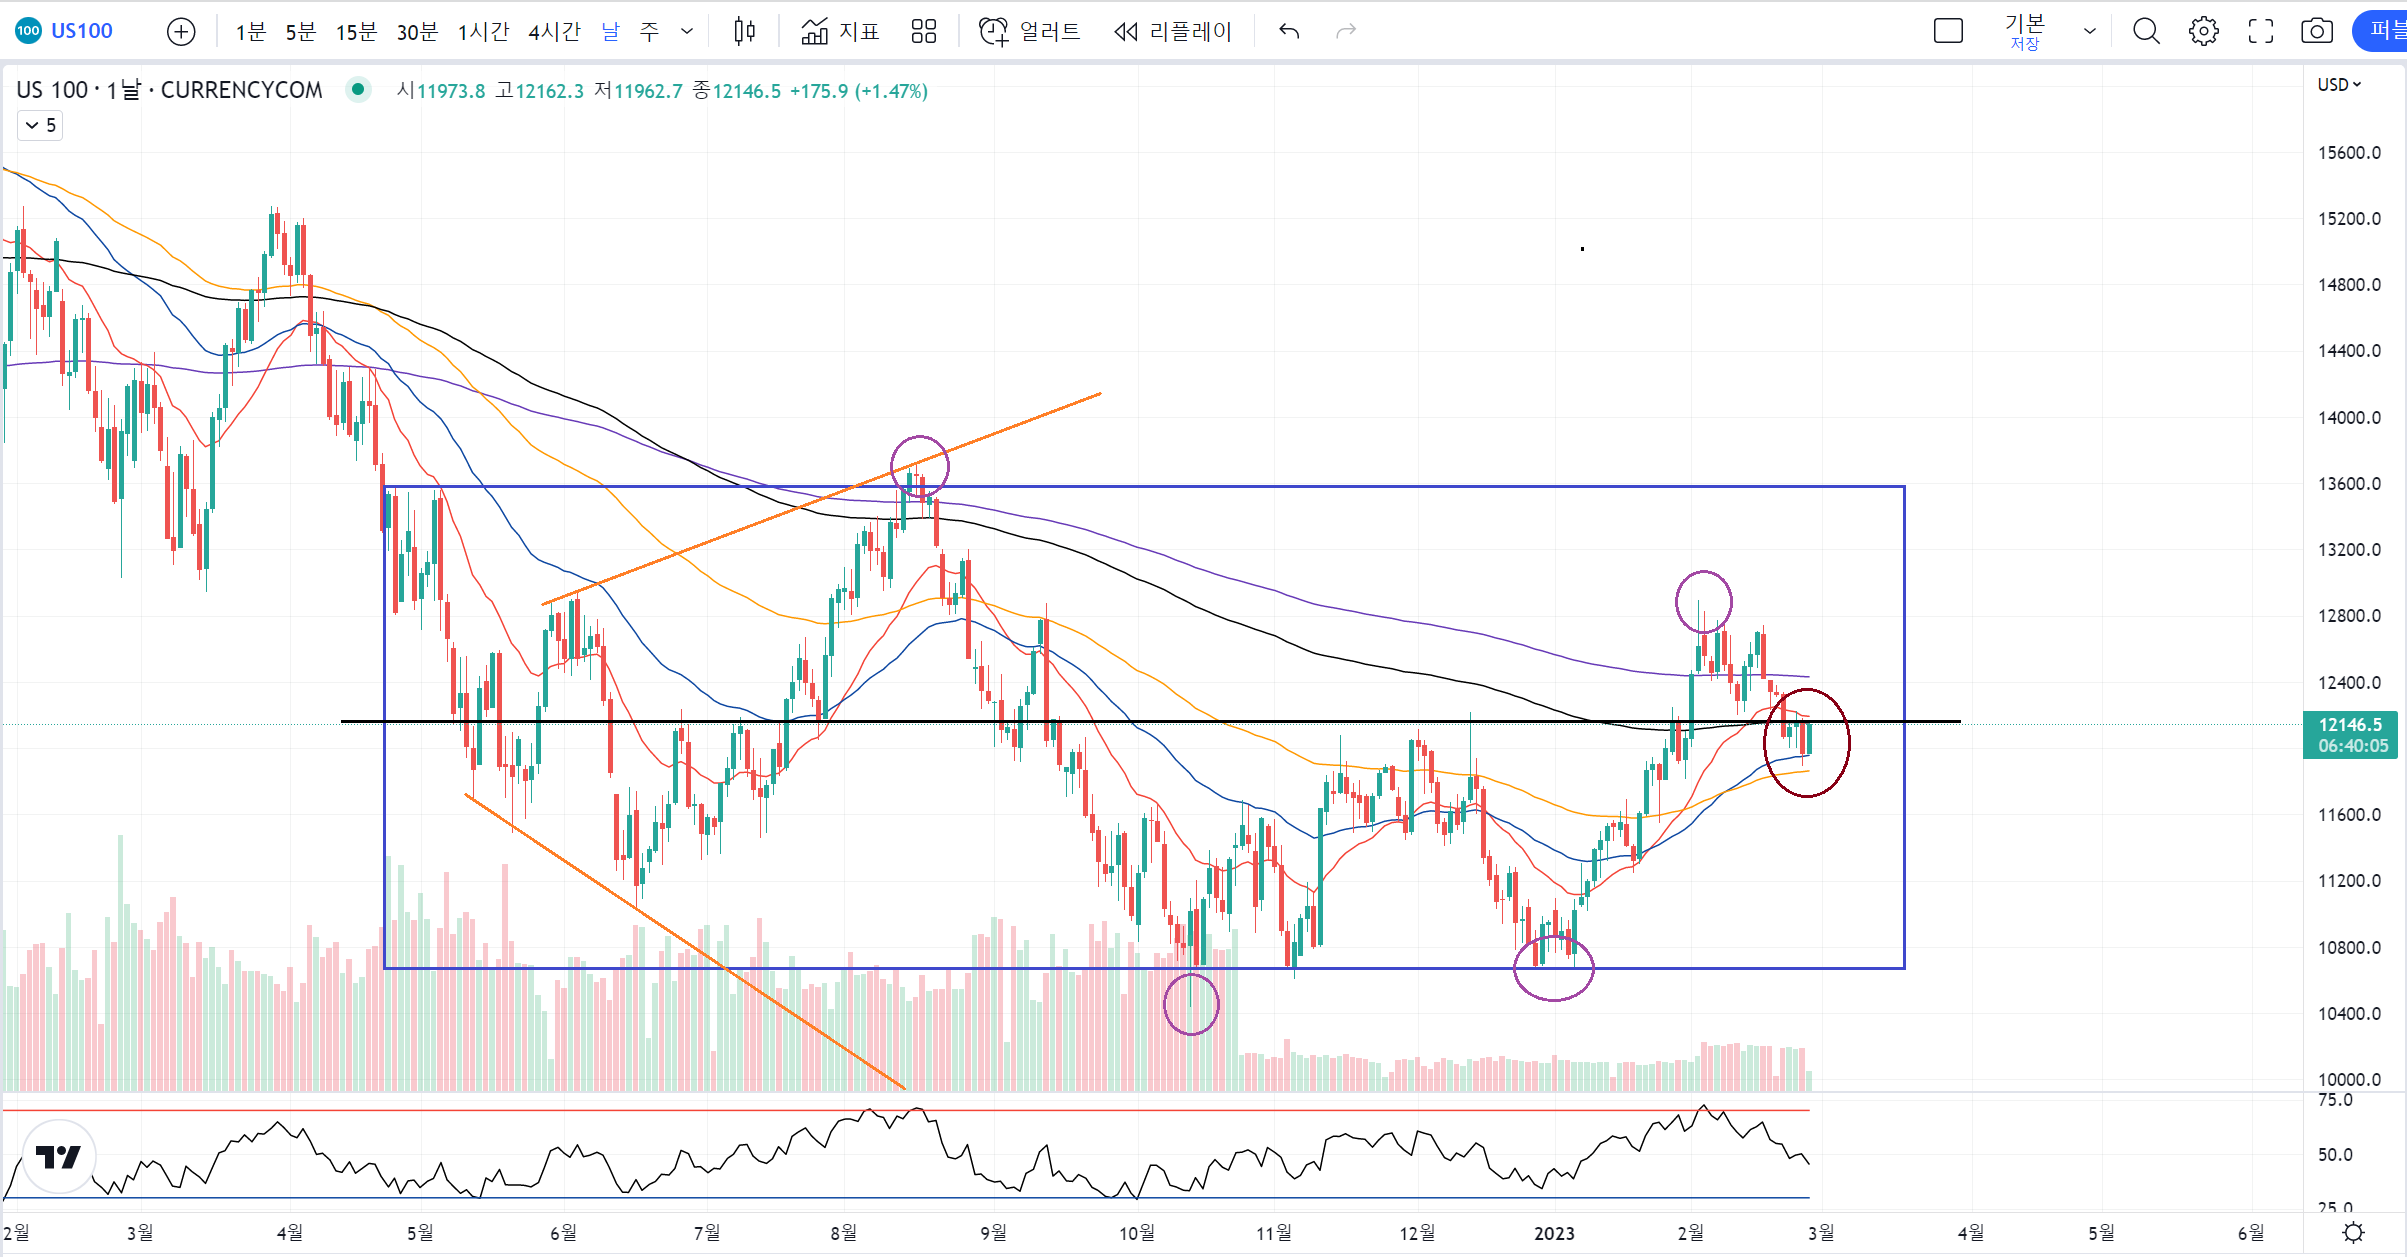Take a chart snapshot with camera icon

point(2316,32)
